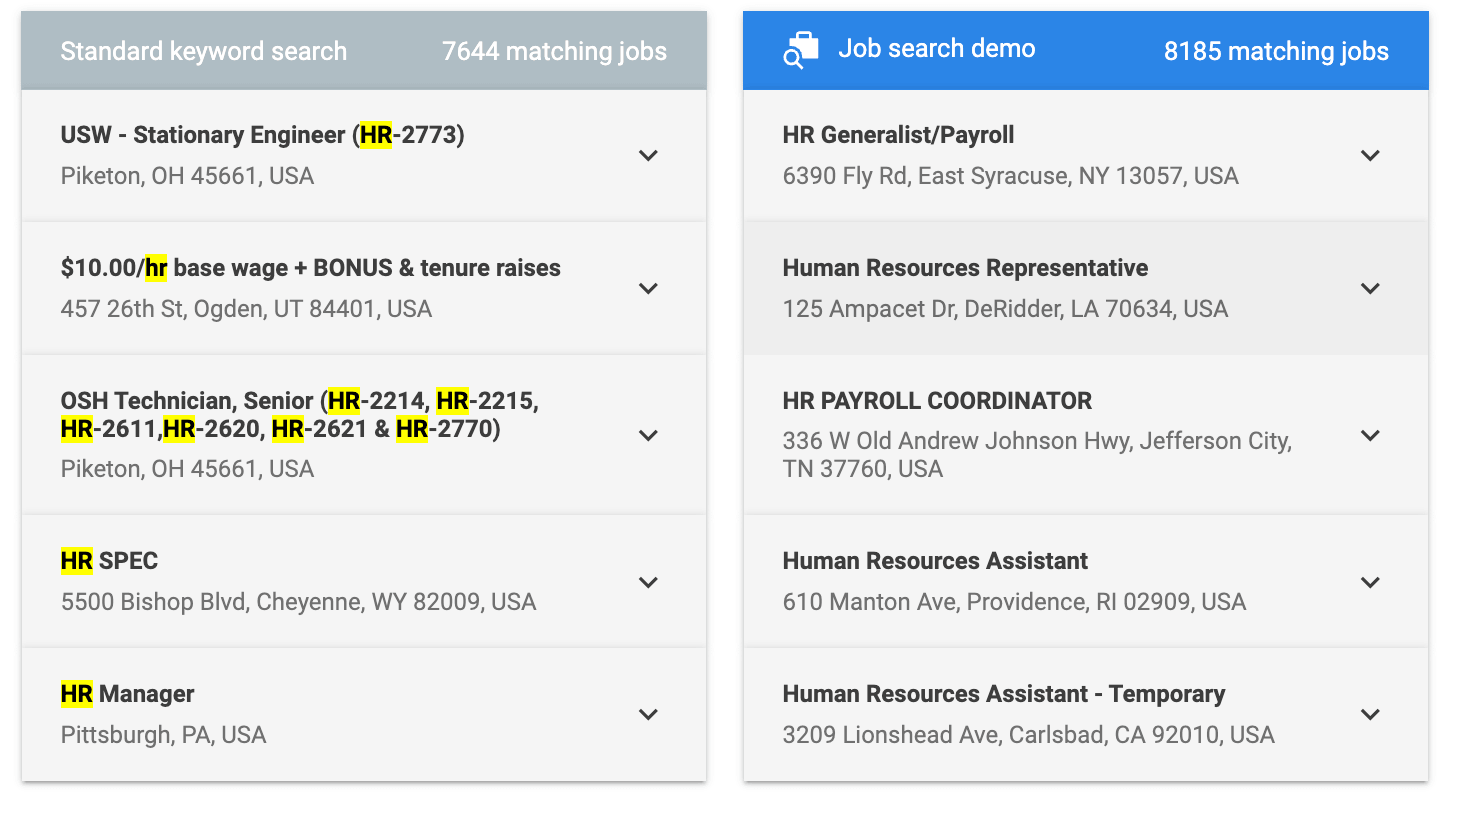This screenshot has height=814, width=1462.
Task: Expand the HR Generalist/Payroll chevron
Action: point(1370,156)
